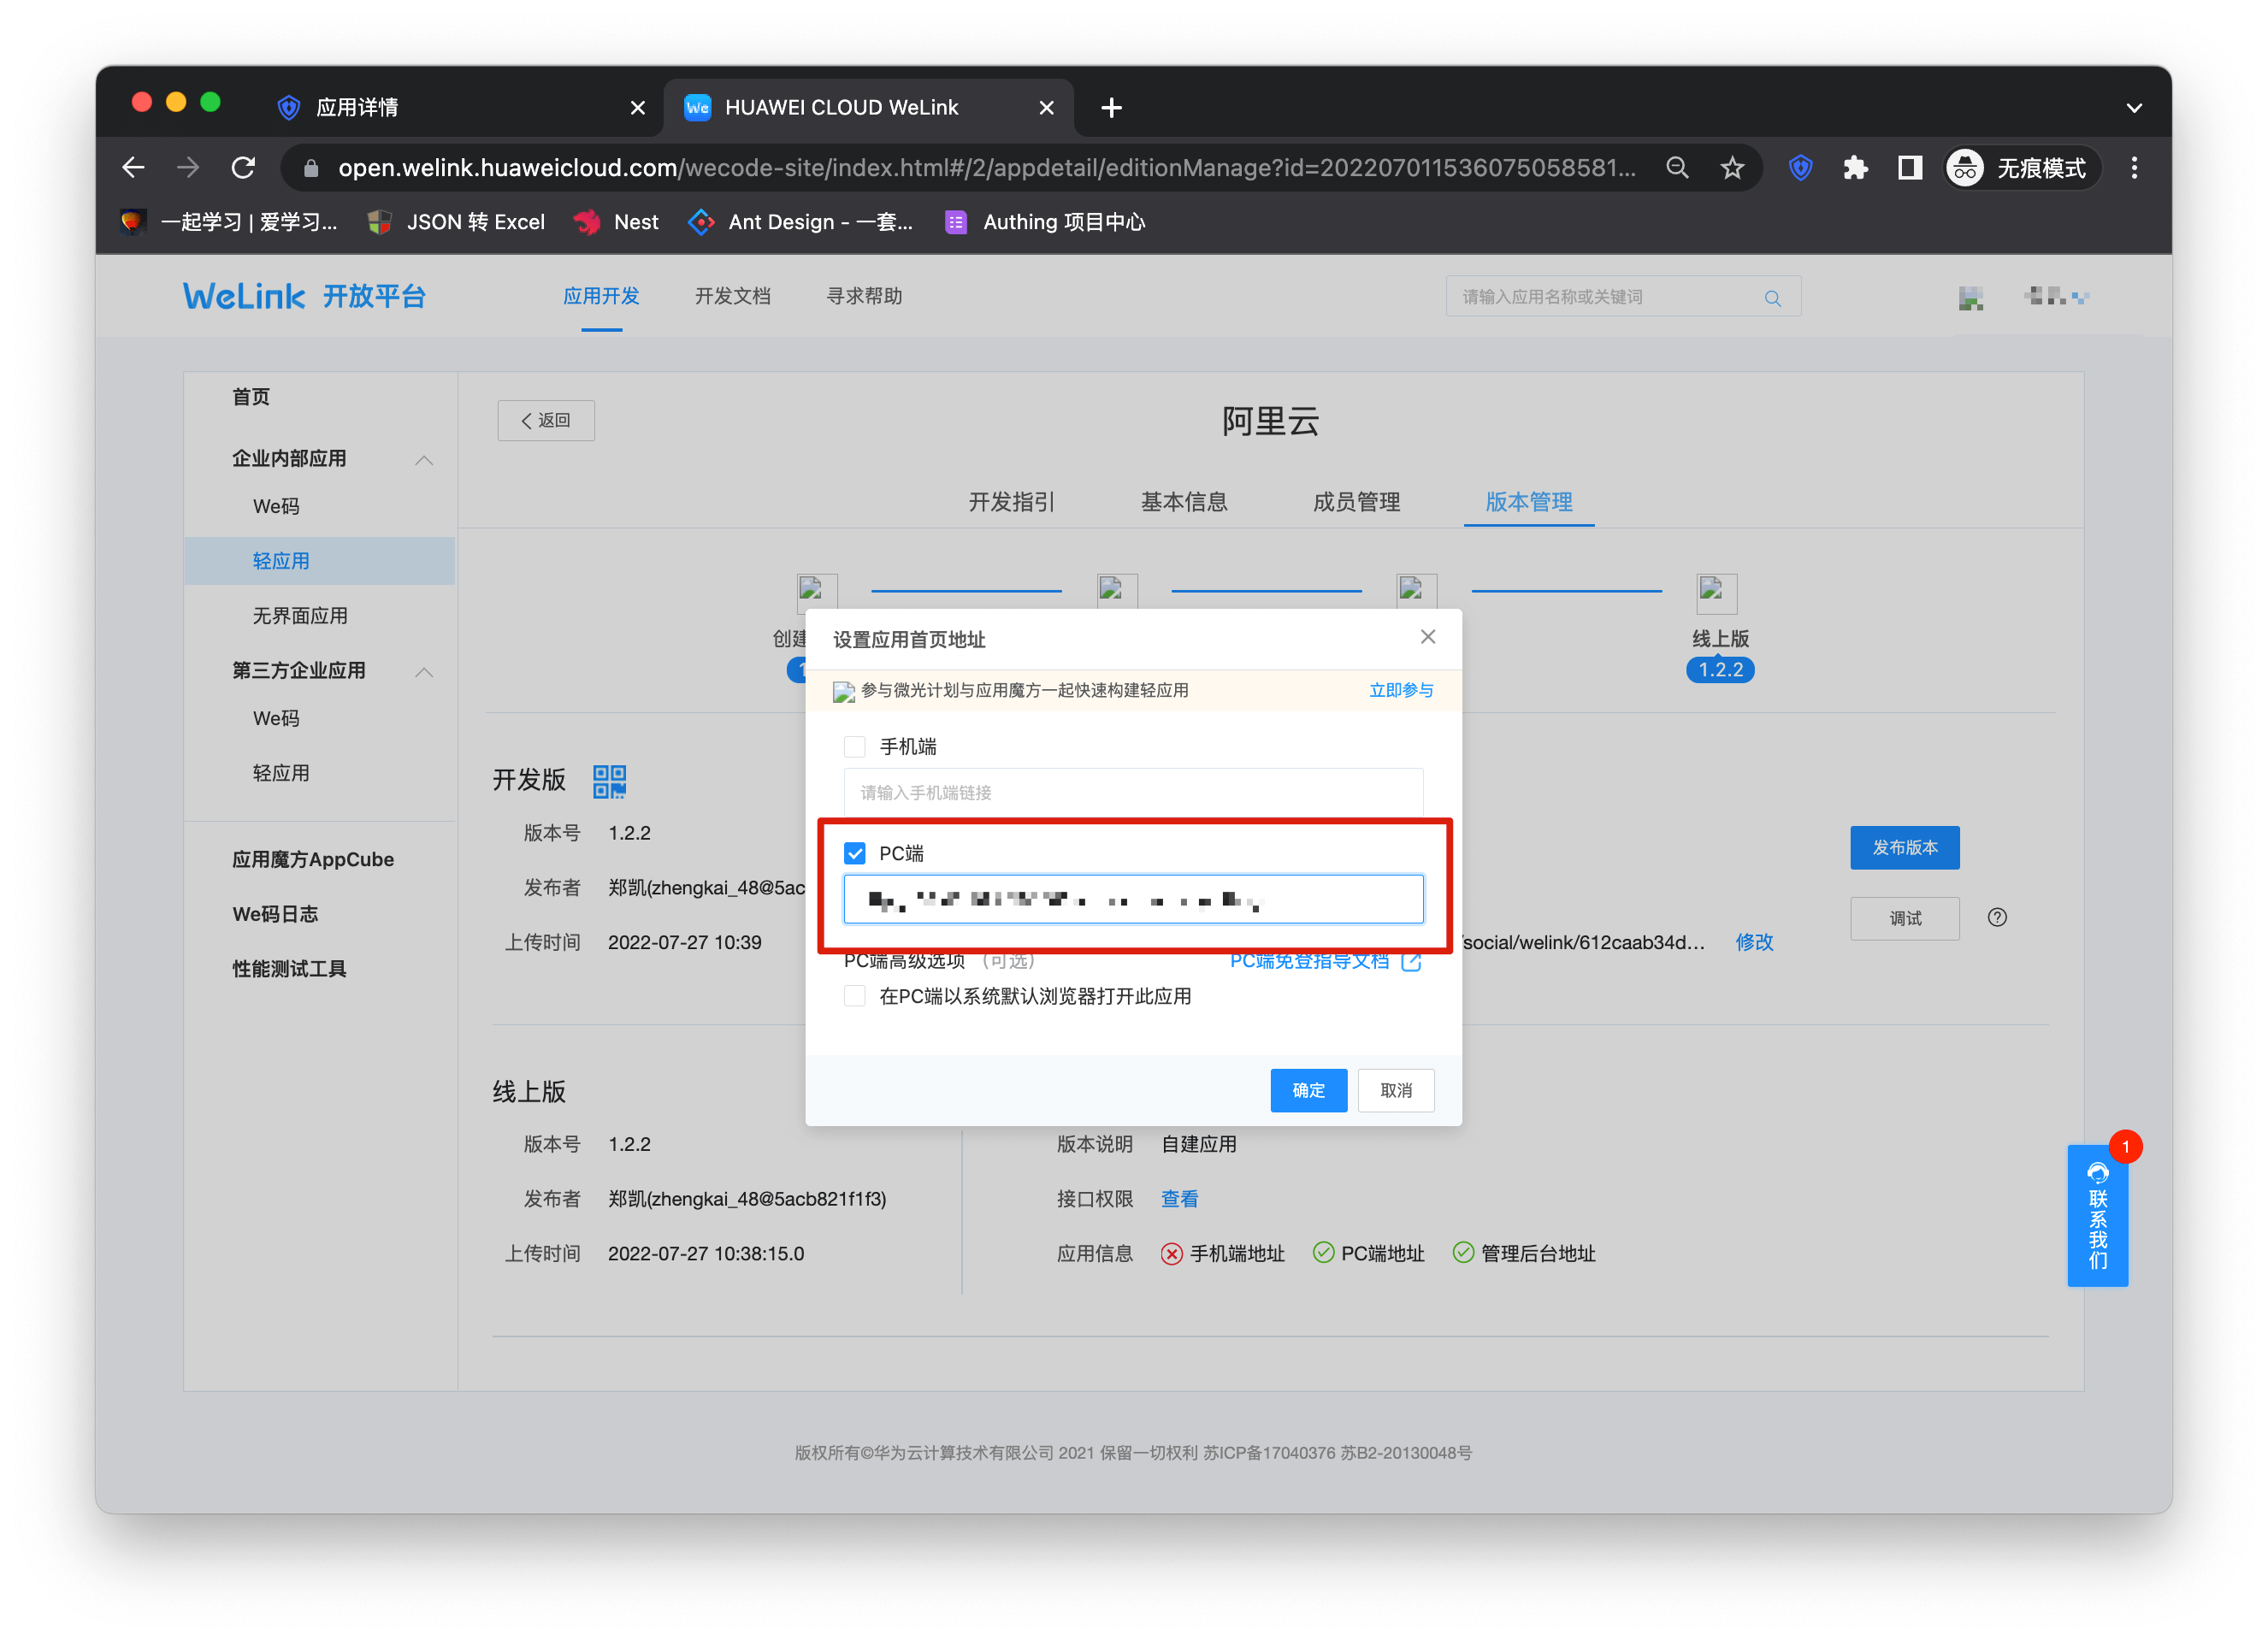The height and width of the screenshot is (1640, 2268).
Task: Bookmark page with star icon
Action: (x=1732, y=168)
